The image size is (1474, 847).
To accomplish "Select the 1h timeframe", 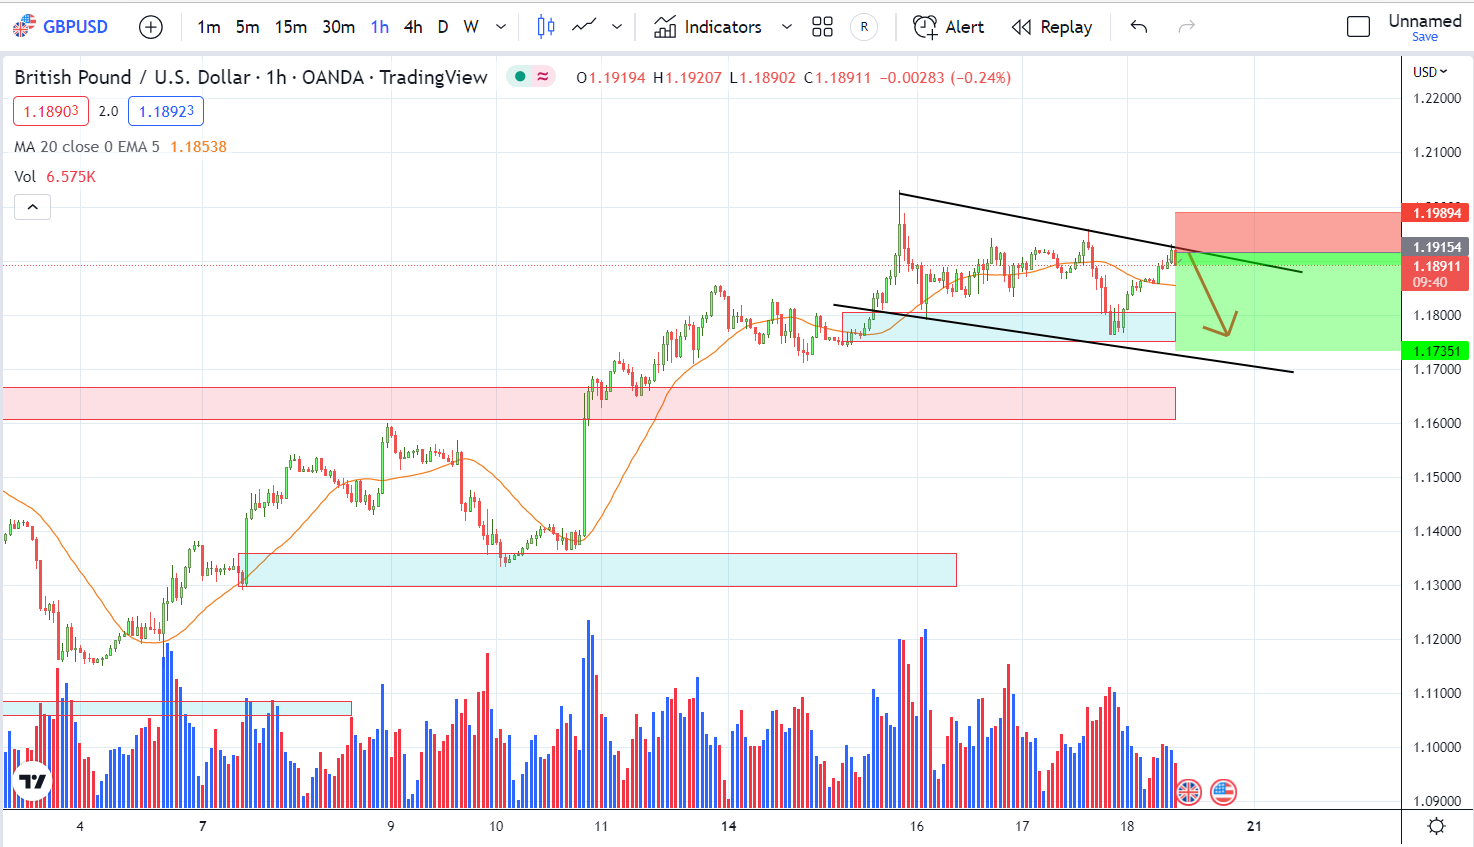I will click(x=380, y=27).
